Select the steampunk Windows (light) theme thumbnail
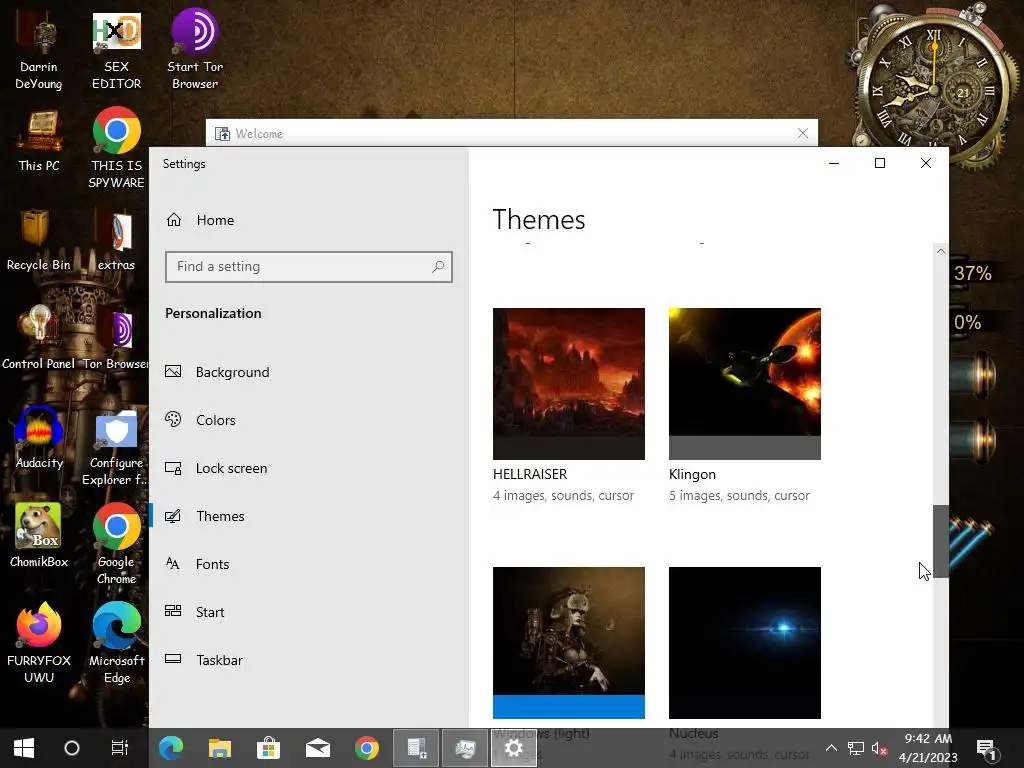The width and height of the screenshot is (1024, 768). 569,643
